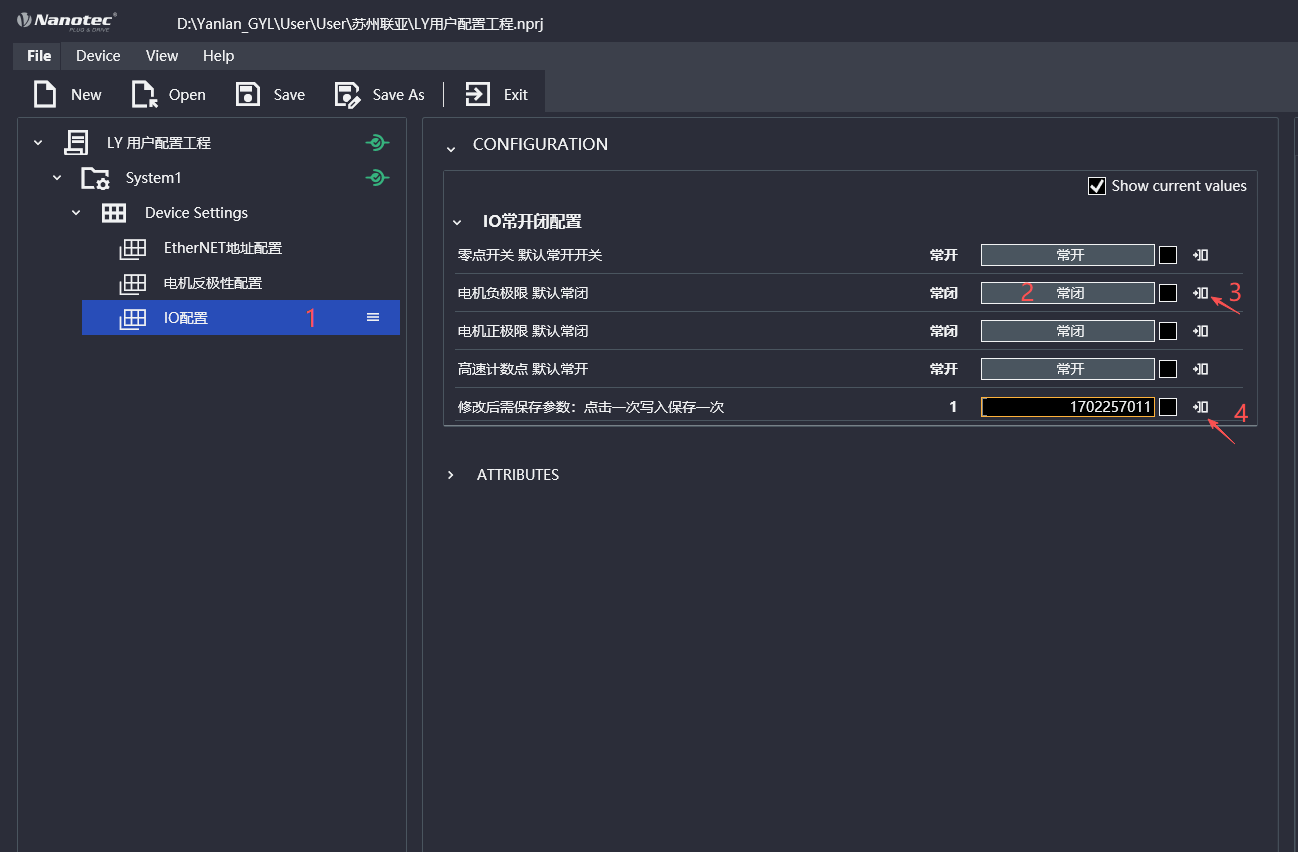Click the System1 folder-gear icon
1300x854 pixels.
click(x=95, y=178)
